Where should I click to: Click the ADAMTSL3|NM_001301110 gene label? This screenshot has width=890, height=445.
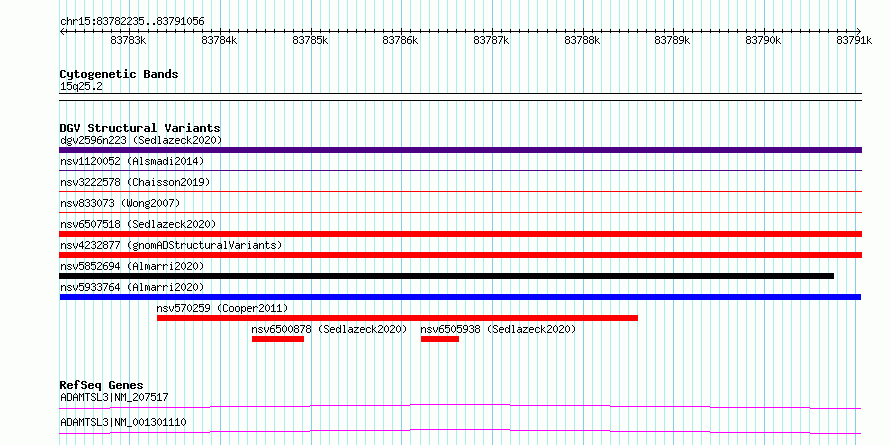pyautogui.click(x=123, y=422)
